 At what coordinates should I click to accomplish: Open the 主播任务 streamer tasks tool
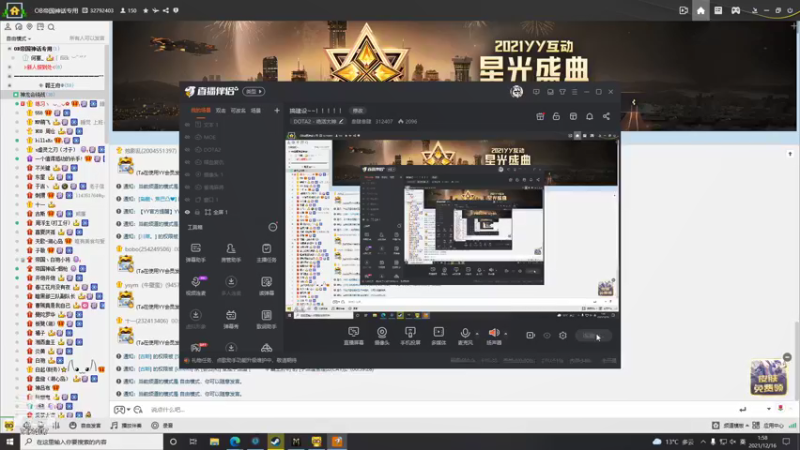pos(266,253)
